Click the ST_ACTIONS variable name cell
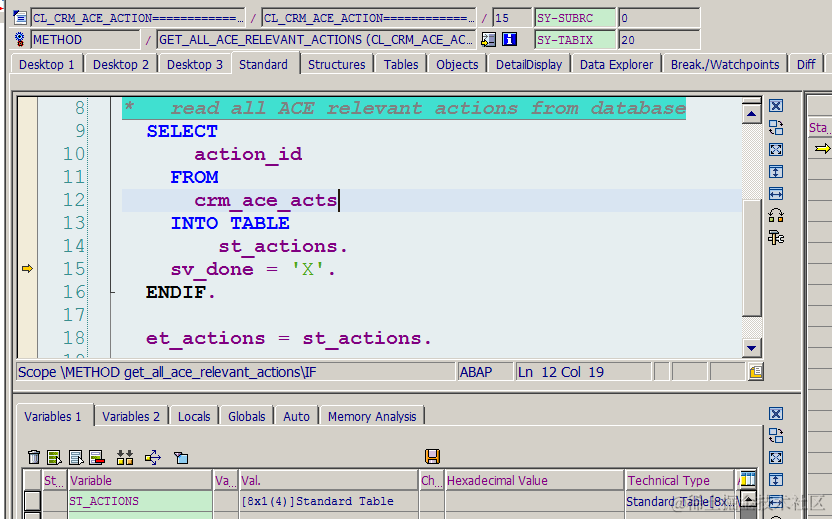The height and width of the screenshot is (519, 832). (140, 501)
